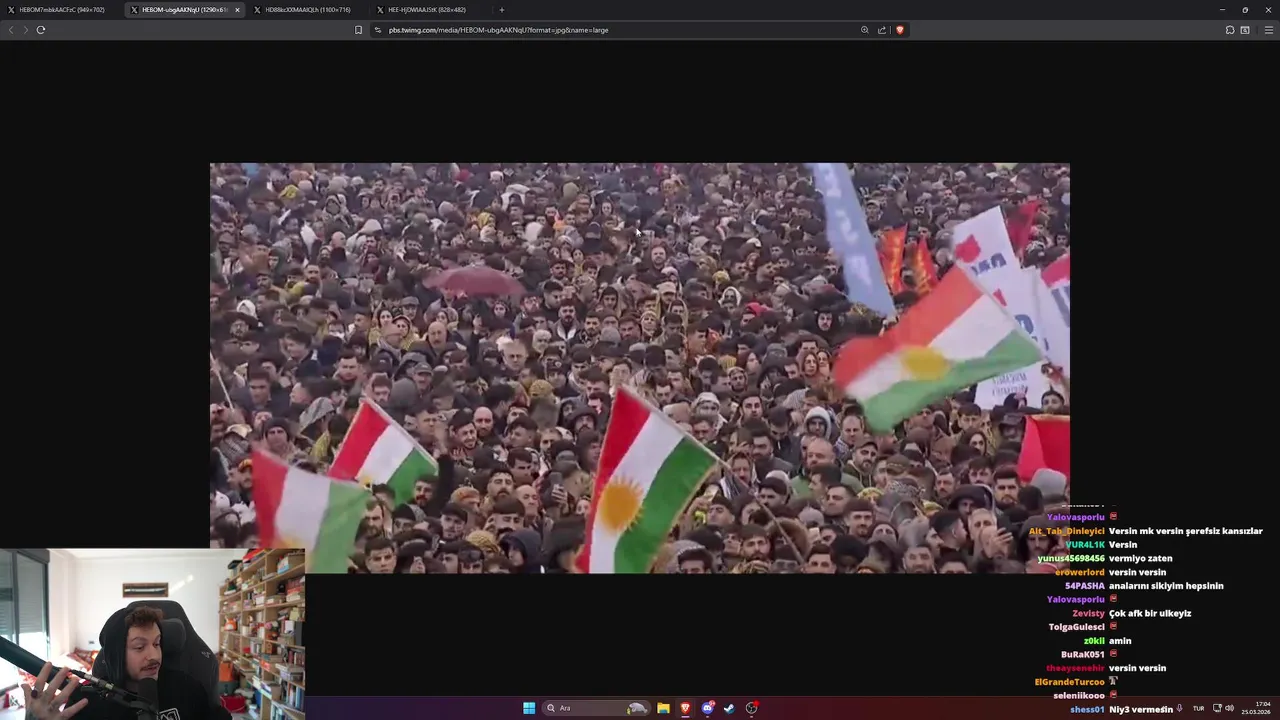Click the crowd photo with flags
Image resolution: width=1280 pixels, height=720 pixels.
[x=640, y=368]
